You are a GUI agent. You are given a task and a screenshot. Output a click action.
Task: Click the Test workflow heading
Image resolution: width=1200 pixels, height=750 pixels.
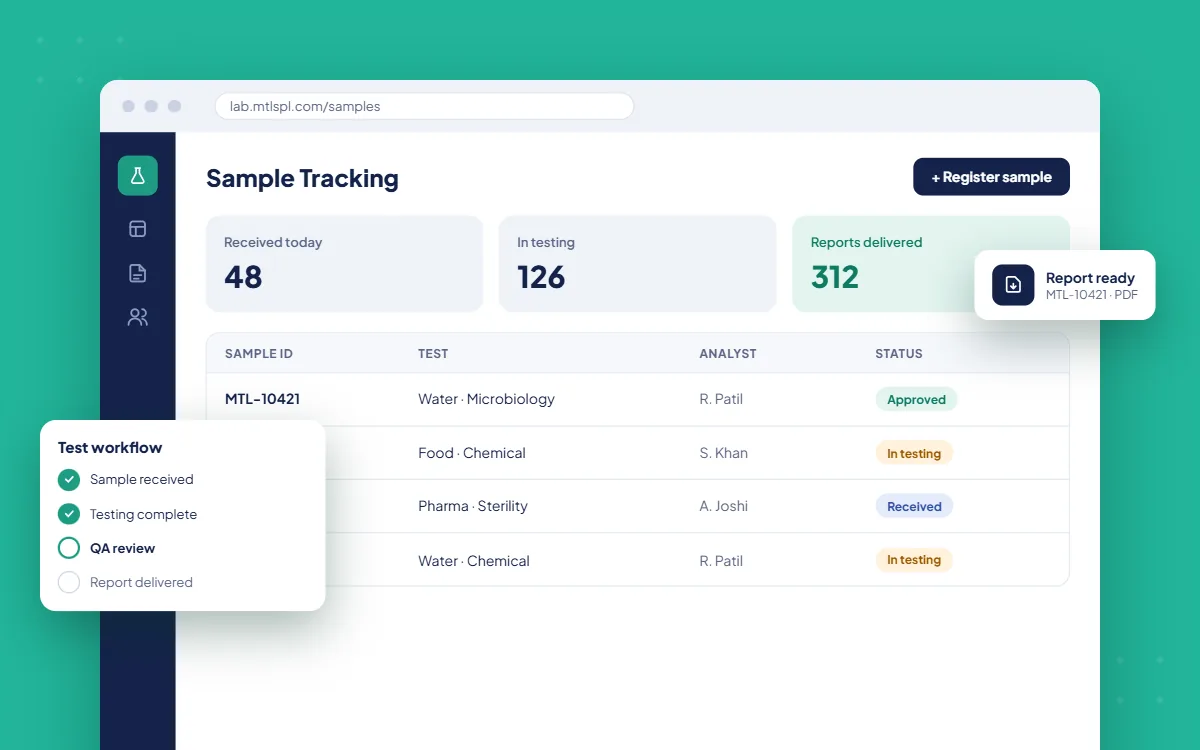pos(110,448)
